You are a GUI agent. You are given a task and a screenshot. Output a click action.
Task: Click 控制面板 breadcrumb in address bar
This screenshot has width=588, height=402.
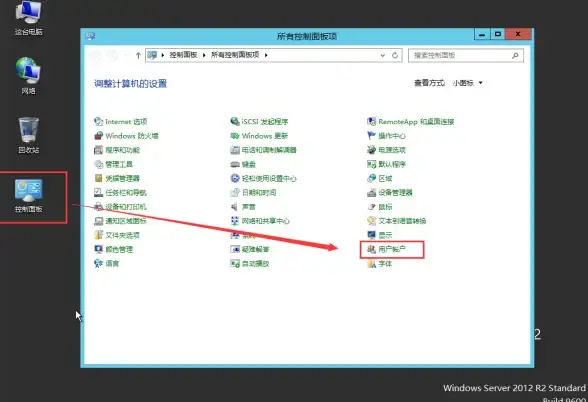click(183, 55)
